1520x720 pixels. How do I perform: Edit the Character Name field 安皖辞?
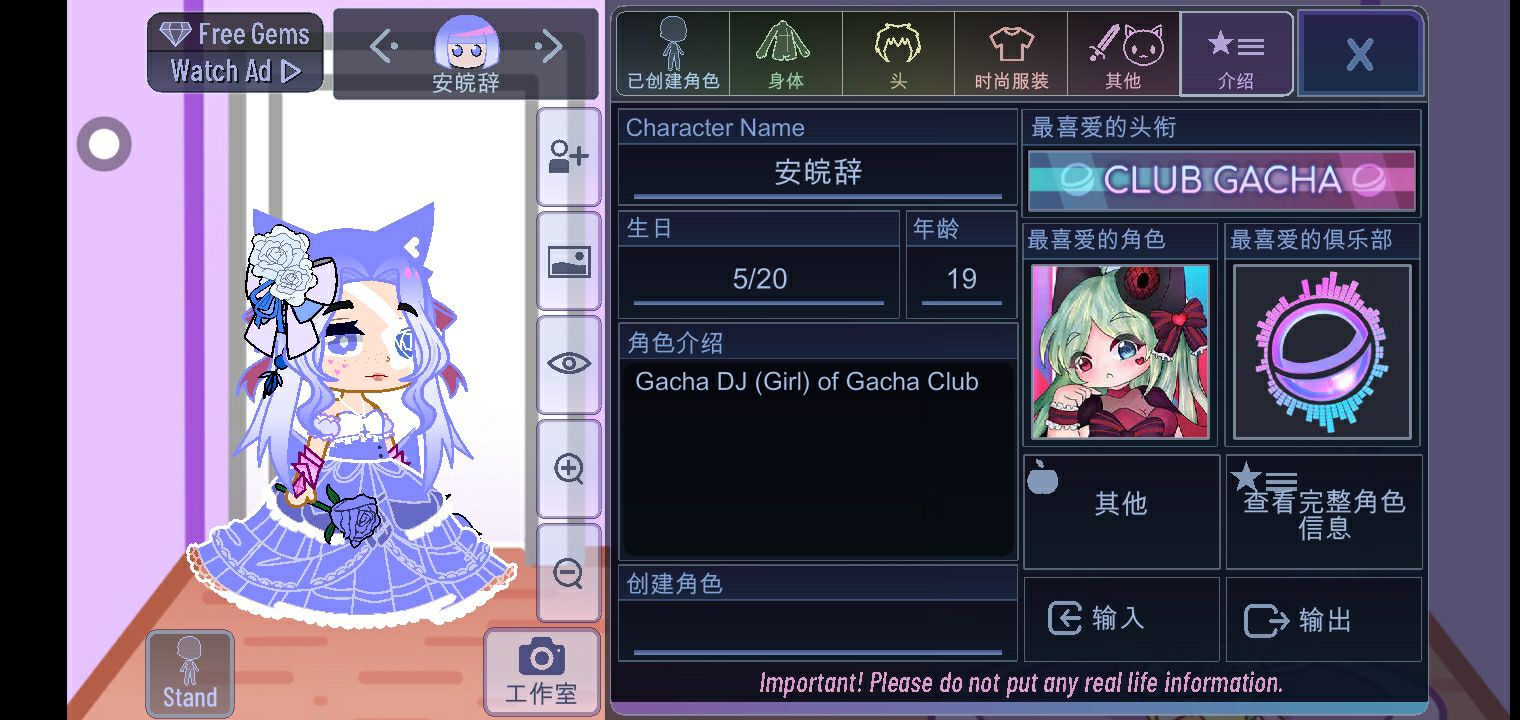coord(818,173)
